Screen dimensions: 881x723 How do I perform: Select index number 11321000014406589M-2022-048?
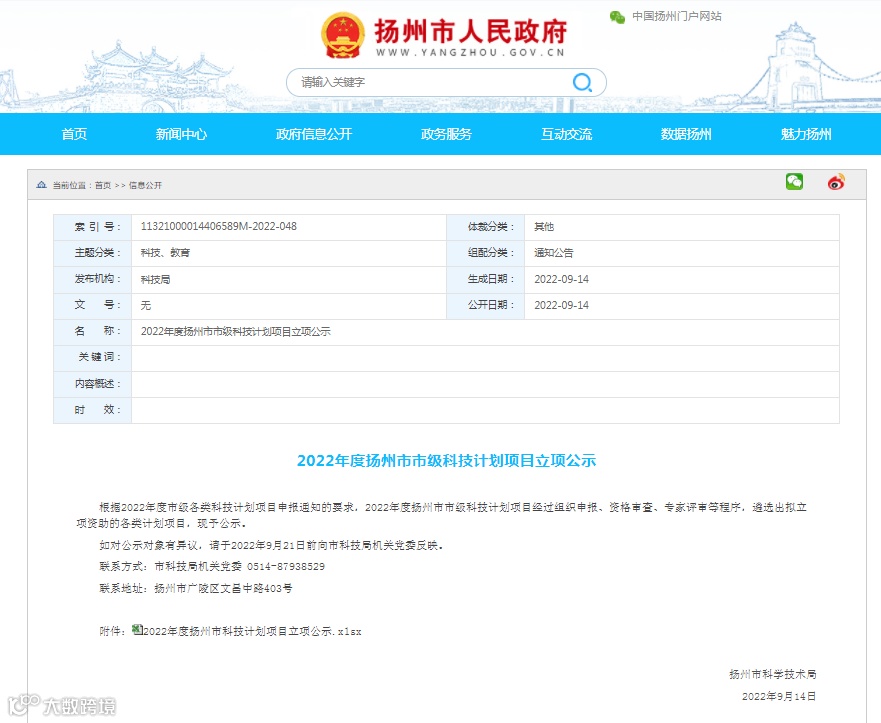tap(219, 226)
